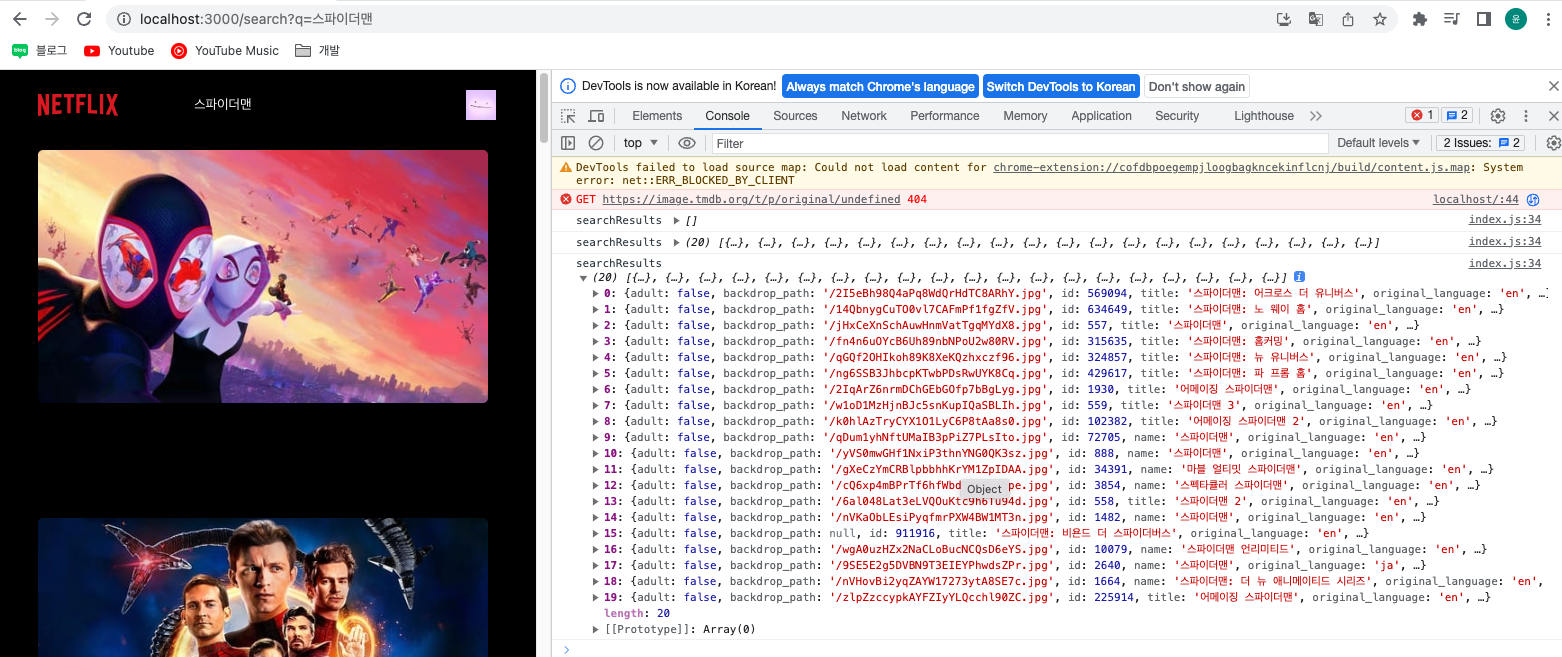This screenshot has height=657, width=1562.
Task: Click the No Way Home movie poster
Action: point(263,587)
